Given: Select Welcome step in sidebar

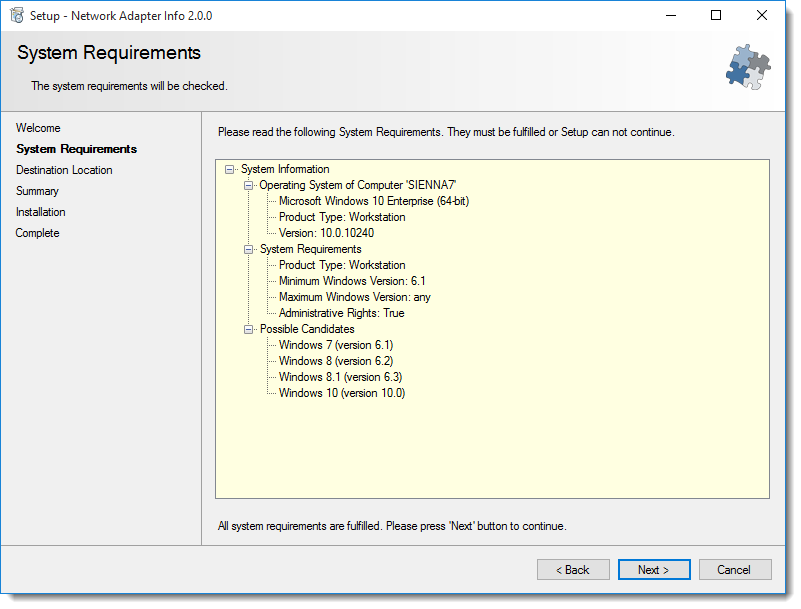Looking at the screenshot, I should click(38, 128).
